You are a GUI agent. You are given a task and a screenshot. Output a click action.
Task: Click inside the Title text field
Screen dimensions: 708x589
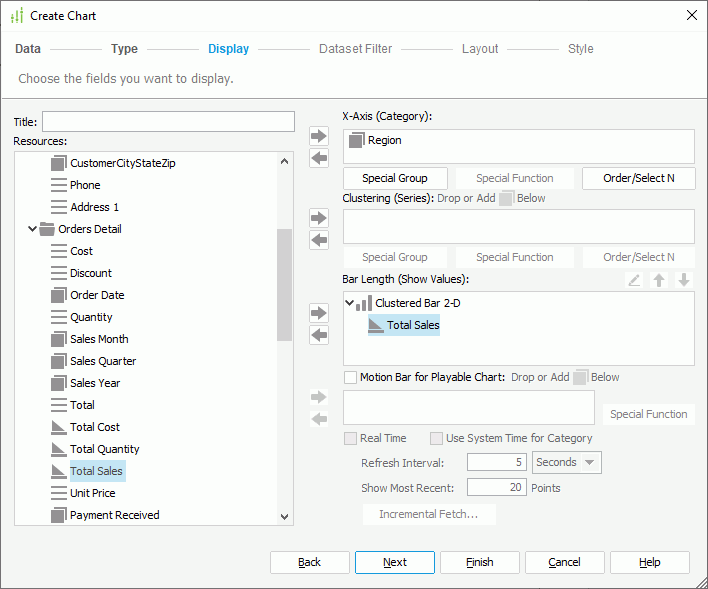(x=168, y=122)
